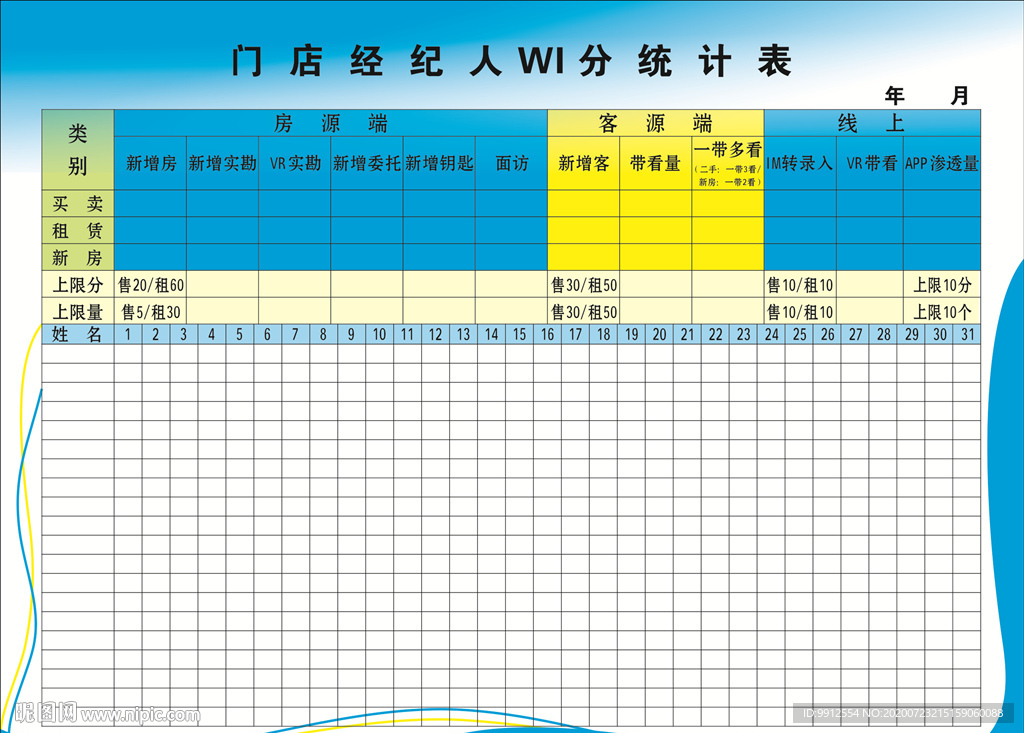Click day 21 in the 姓名 row
Image resolution: width=1024 pixels, height=733 pixels.
click(x=687, y=334)
